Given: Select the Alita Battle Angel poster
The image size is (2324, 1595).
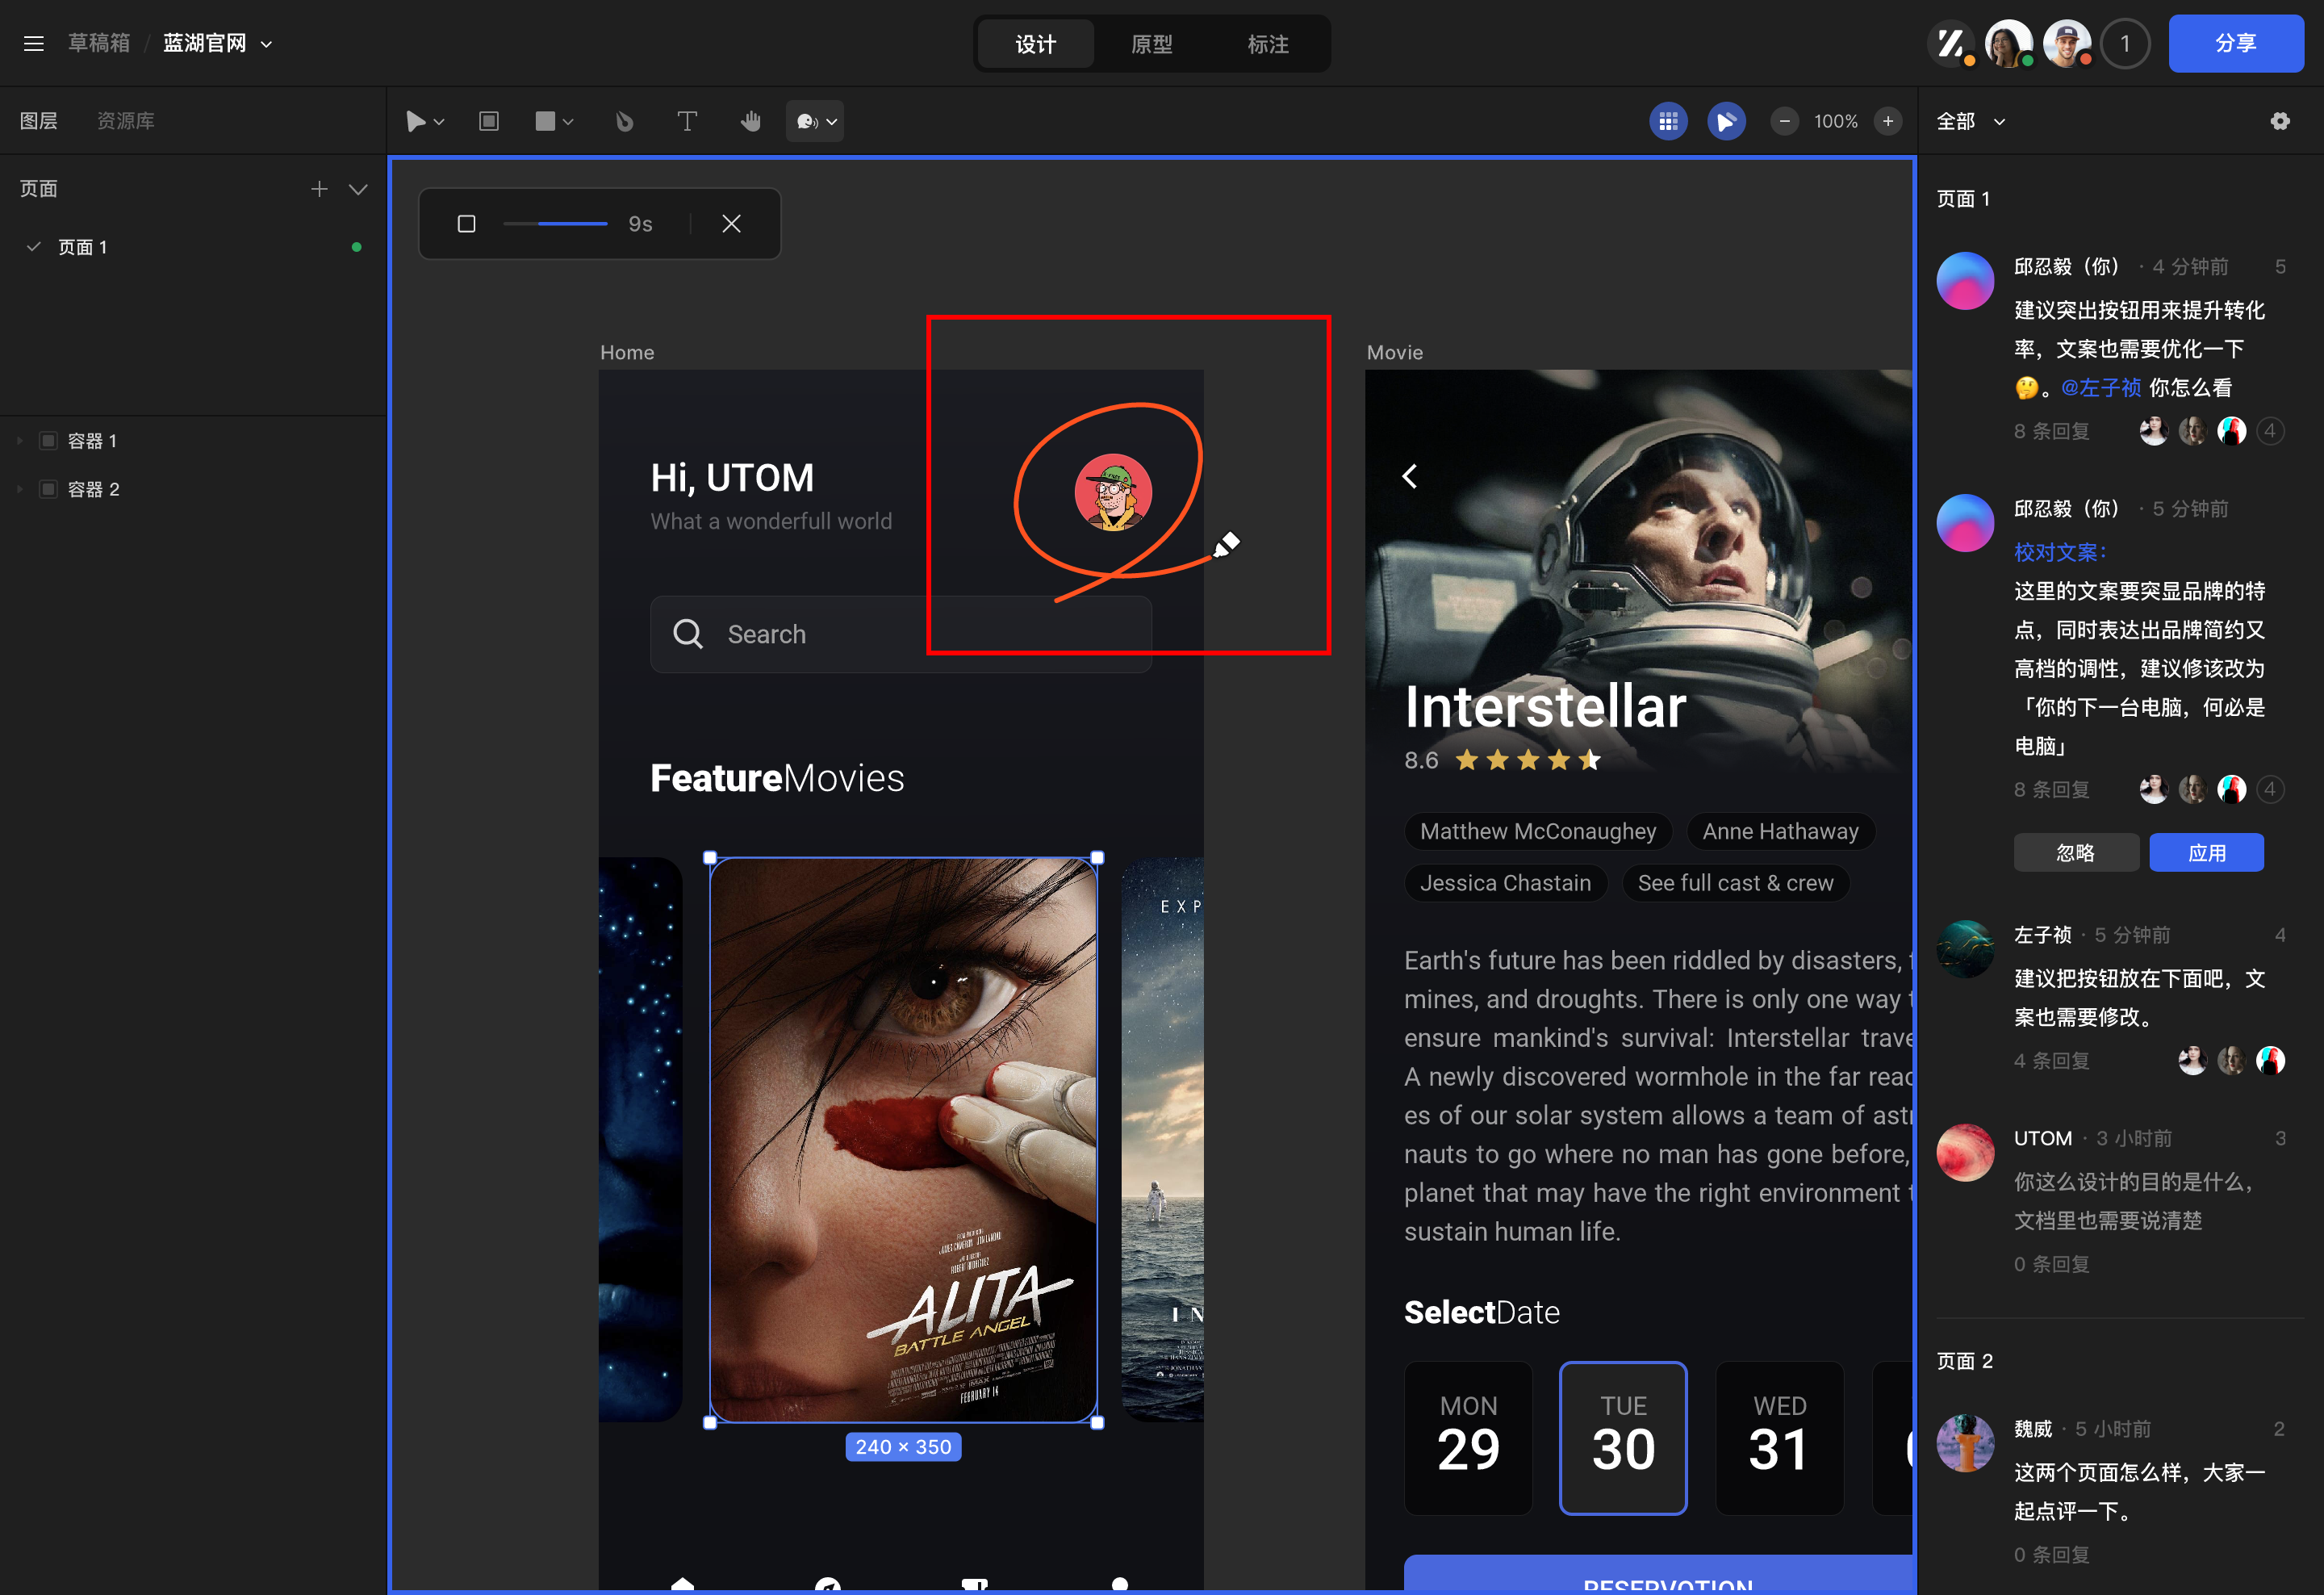Looking at the screenshot, I should 903,1140.
